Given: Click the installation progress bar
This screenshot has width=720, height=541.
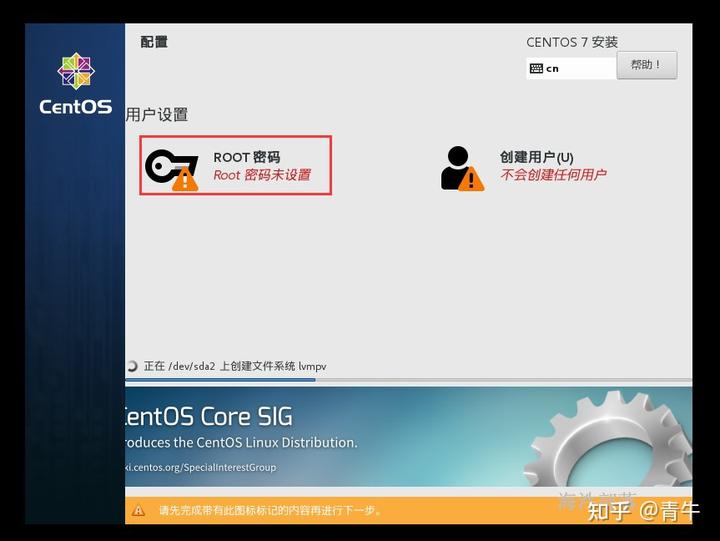Looking at the screenshot, I should 408,380.
